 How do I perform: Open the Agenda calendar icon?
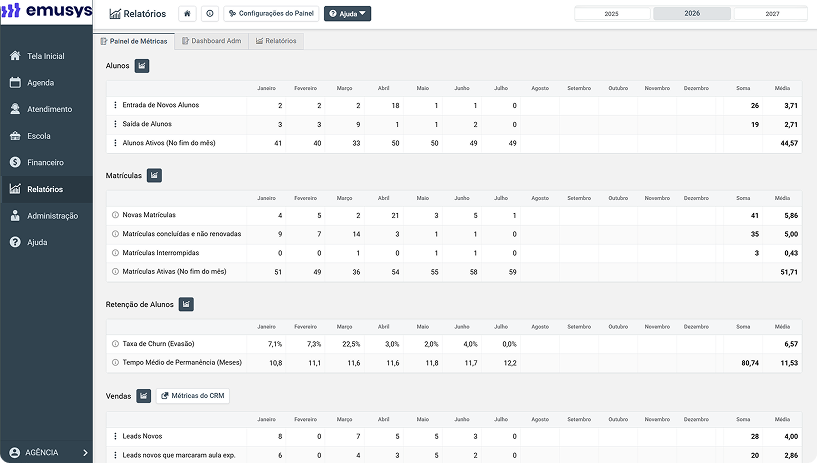[x=15, y=82]
